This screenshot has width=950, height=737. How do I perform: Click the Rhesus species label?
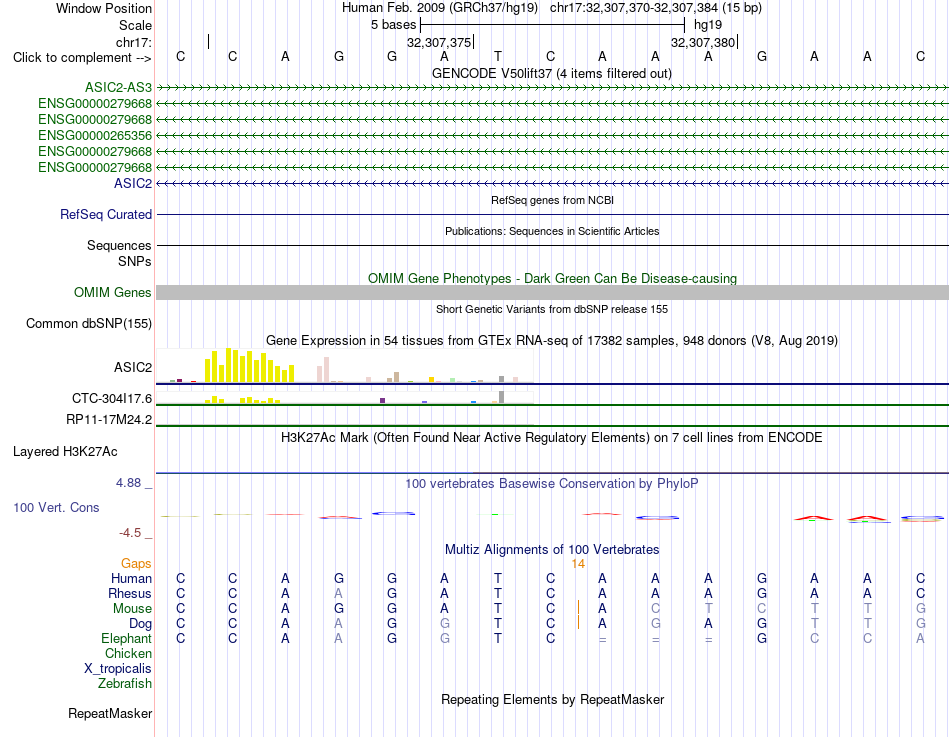point(130,593)
